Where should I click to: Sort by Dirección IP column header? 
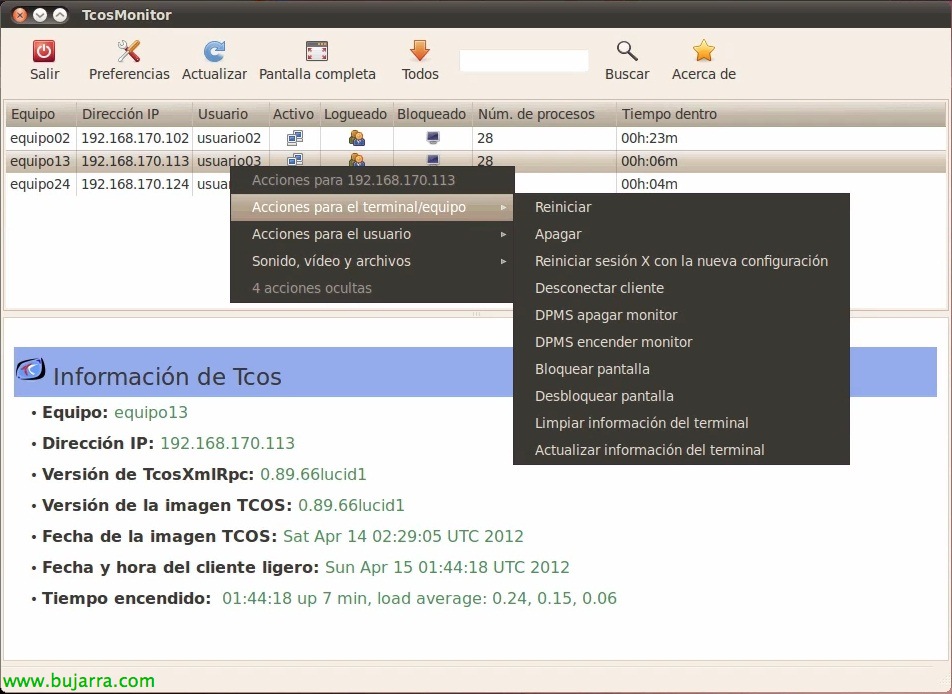point(134,114)
